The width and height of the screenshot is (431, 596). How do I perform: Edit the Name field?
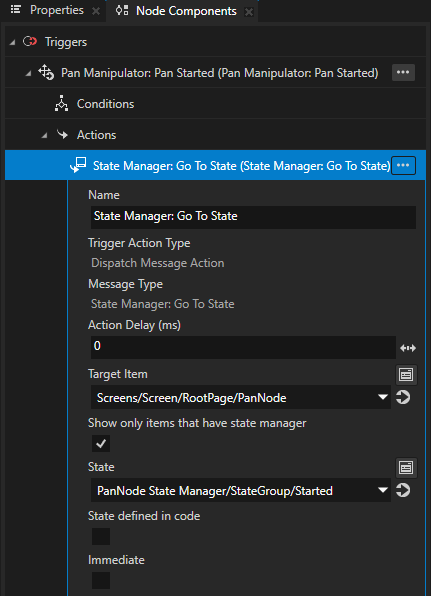point(253,217)
